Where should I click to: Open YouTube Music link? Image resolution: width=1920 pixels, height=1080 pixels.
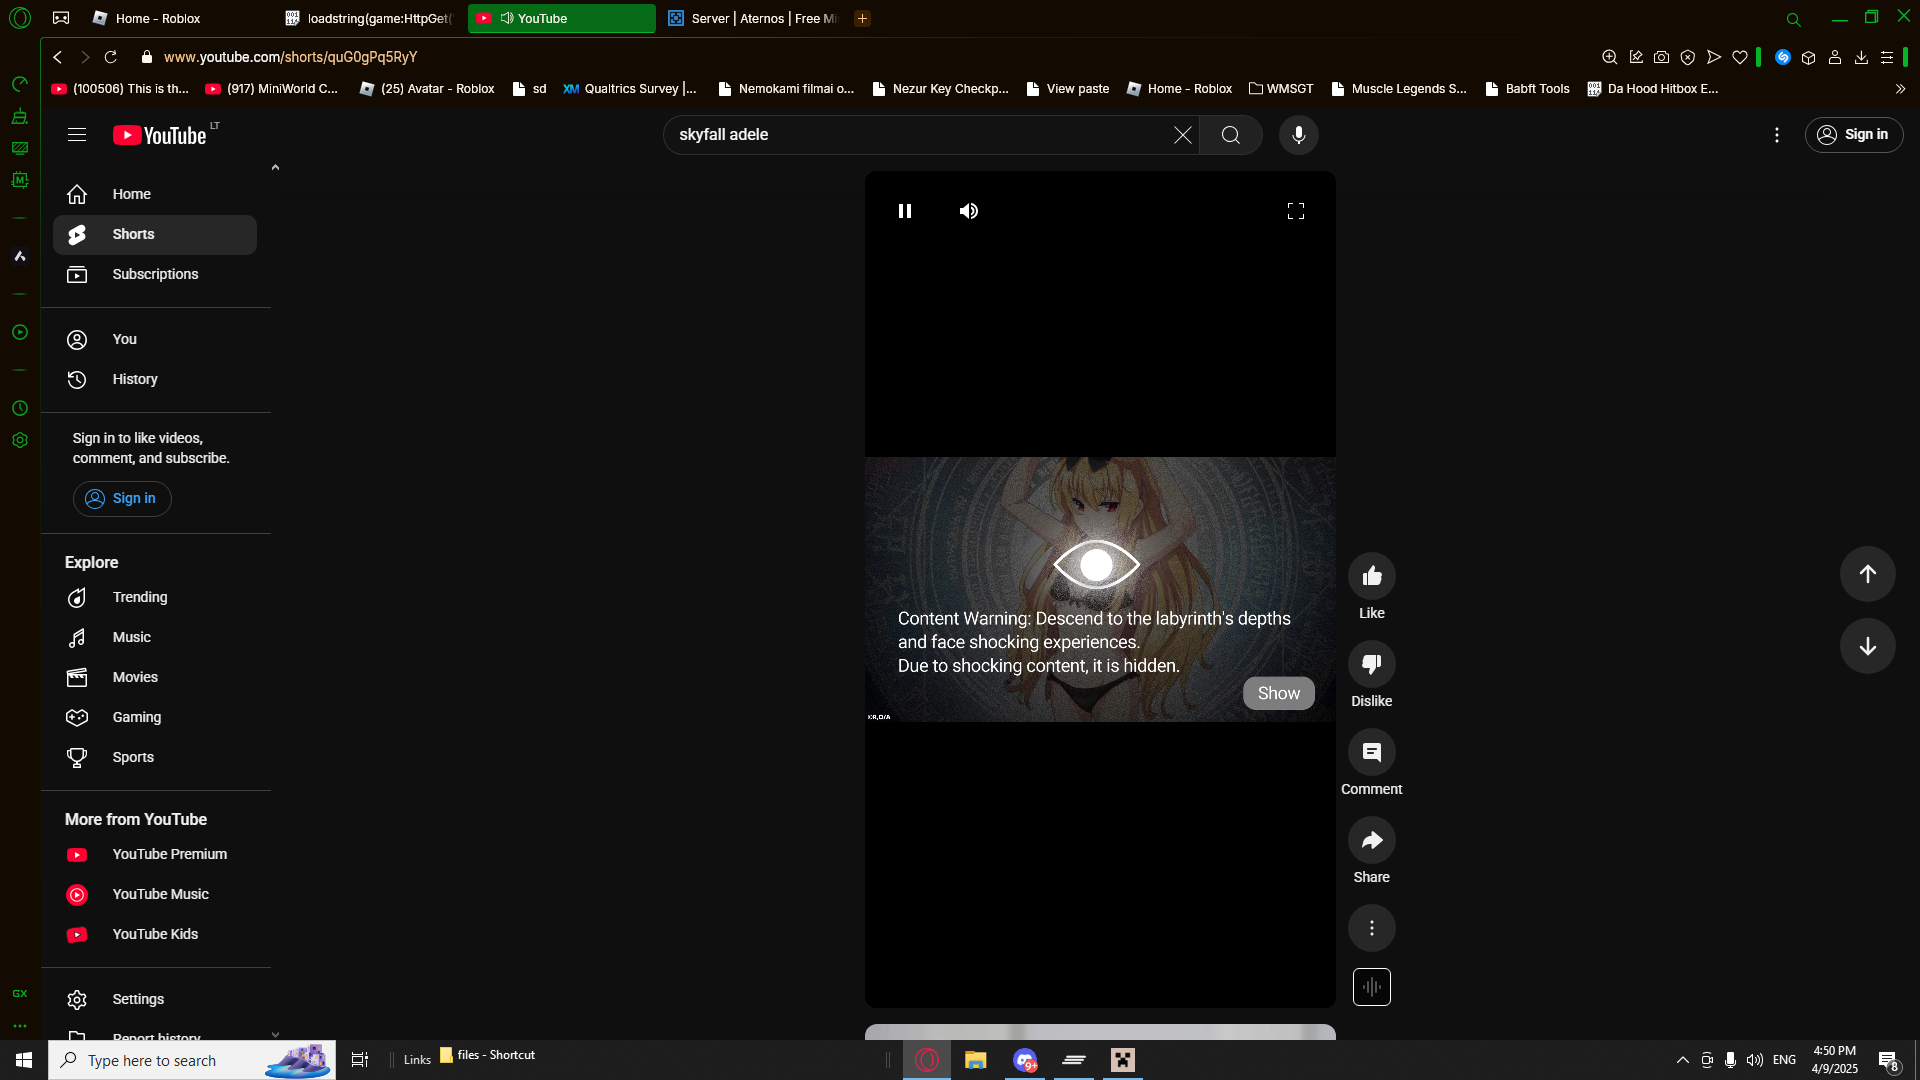pyautogui.click(x=155, y=895)
